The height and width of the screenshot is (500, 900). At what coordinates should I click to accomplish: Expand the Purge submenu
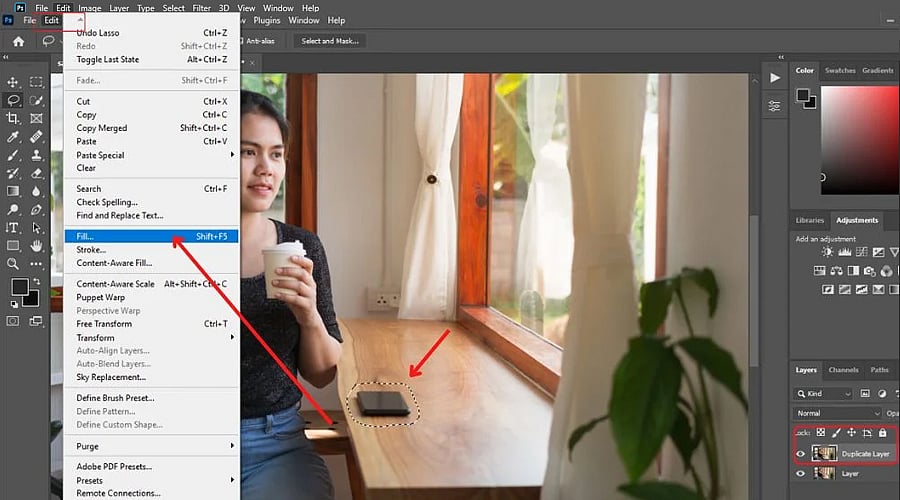(152, 446)
